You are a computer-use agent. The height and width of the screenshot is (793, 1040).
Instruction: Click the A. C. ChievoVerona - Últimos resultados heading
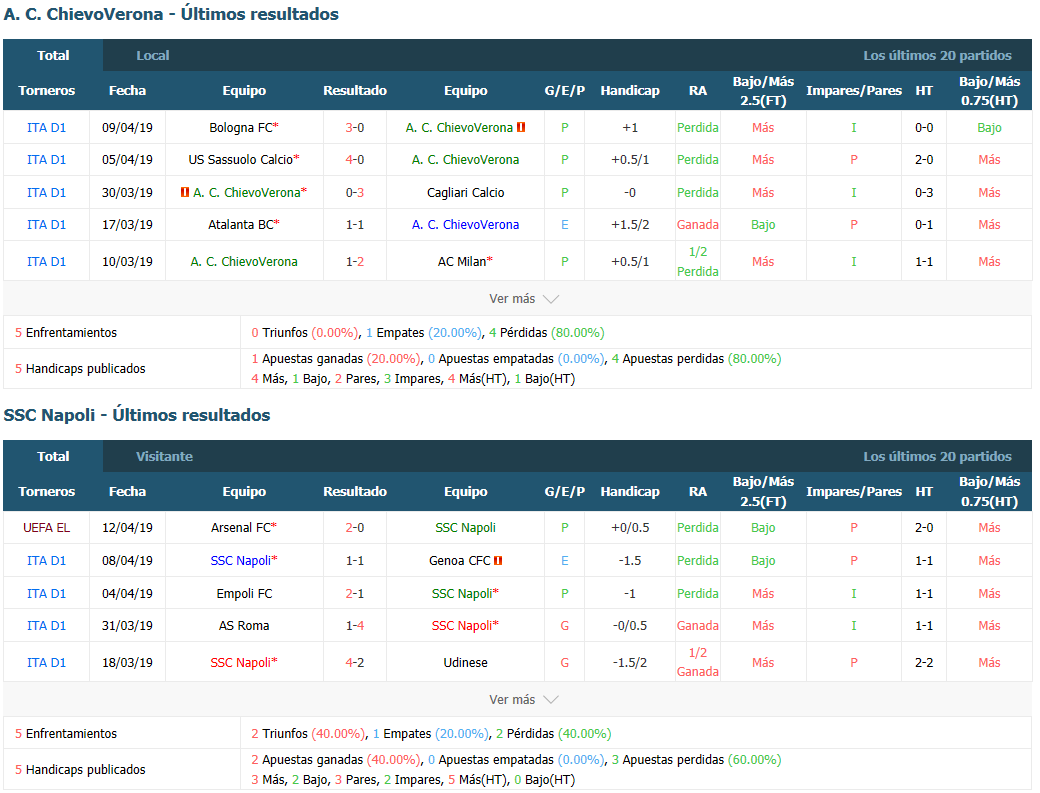coord(171,14)
